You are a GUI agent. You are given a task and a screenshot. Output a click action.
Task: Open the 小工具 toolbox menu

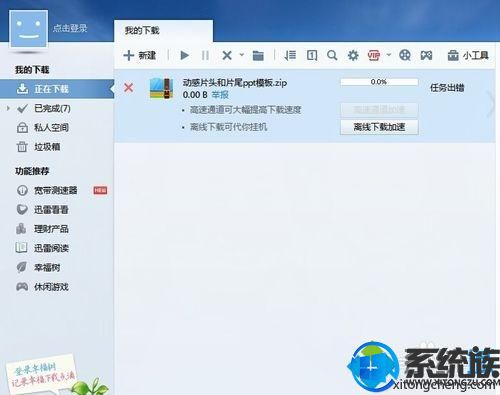coord(468,55)
